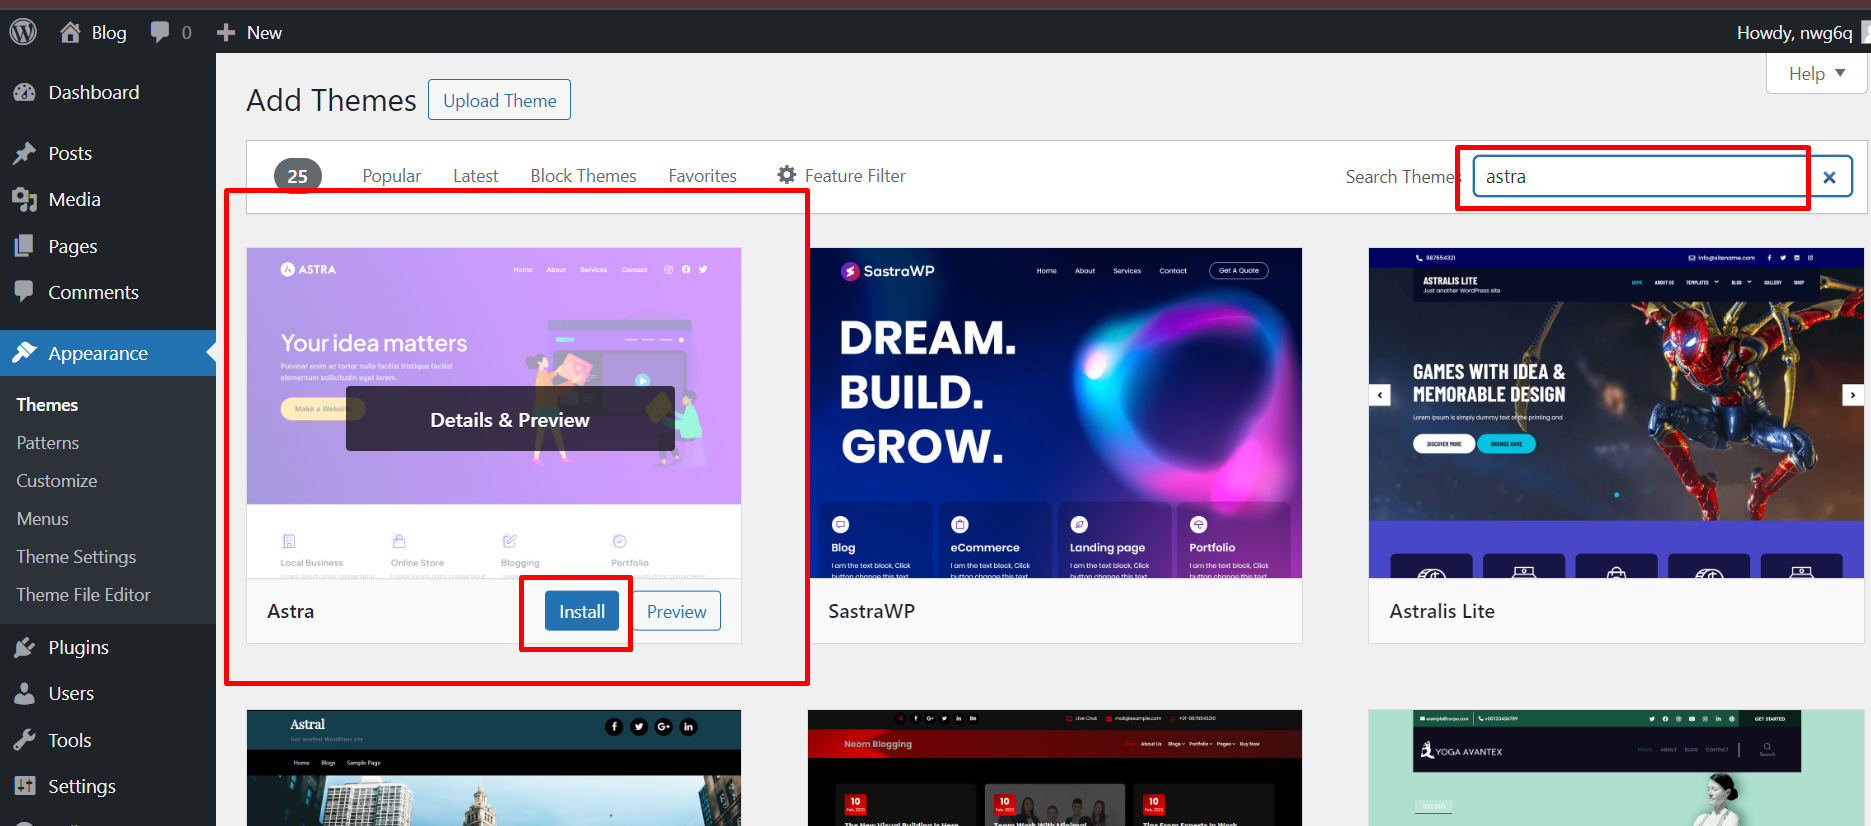Viewport: 1871px width, 826px height.
Task: Open Theme File Editor submenu
Action: 83,595
